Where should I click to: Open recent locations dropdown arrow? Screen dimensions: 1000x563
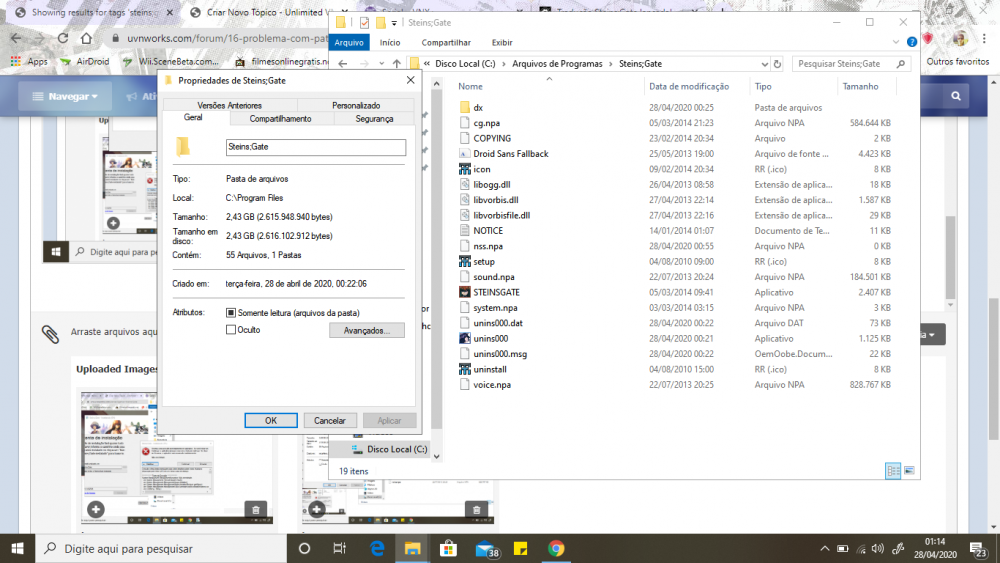coord(381,64)
